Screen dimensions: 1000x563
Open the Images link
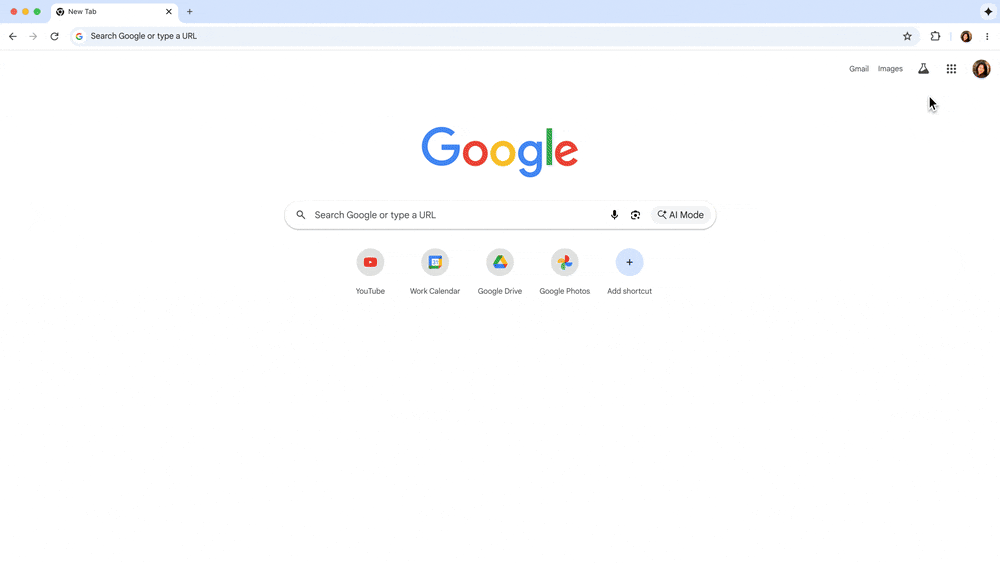(x=890, y=69)
